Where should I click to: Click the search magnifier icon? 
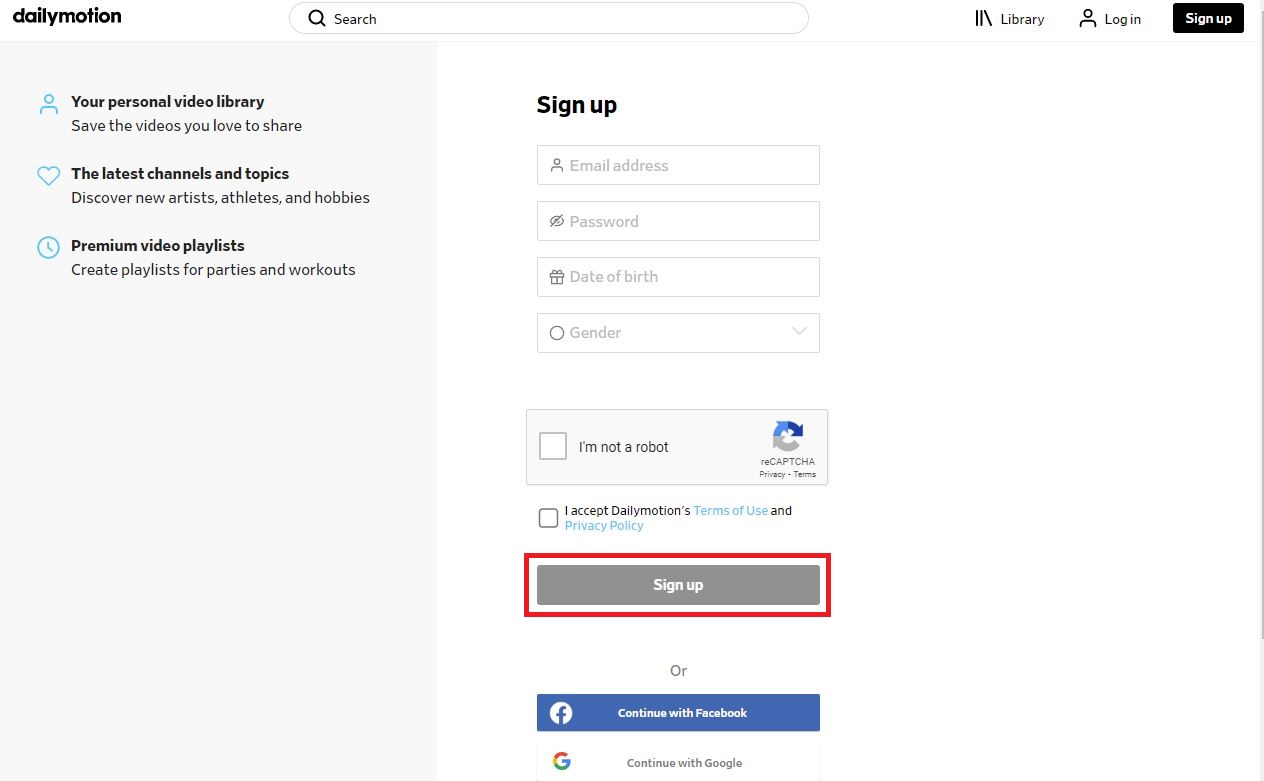(x=316, y=18)
